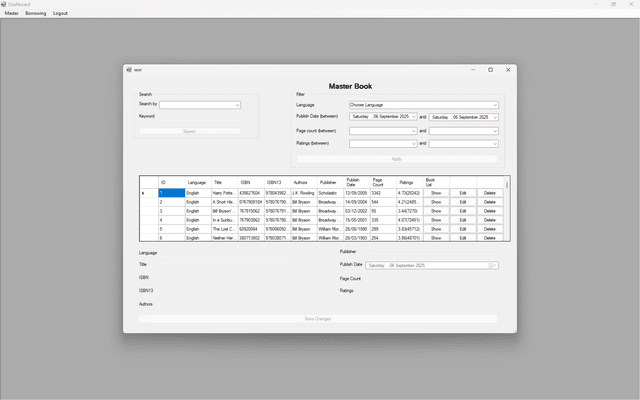Click Logout in the menu bar
Screen dimensions: 640x400
pyautogui.click(x=60, y=13)
